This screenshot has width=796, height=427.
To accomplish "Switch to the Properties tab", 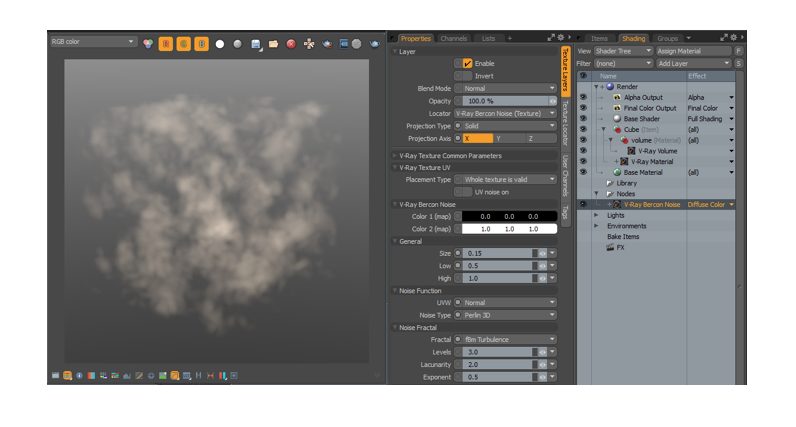I will point(415,38).
